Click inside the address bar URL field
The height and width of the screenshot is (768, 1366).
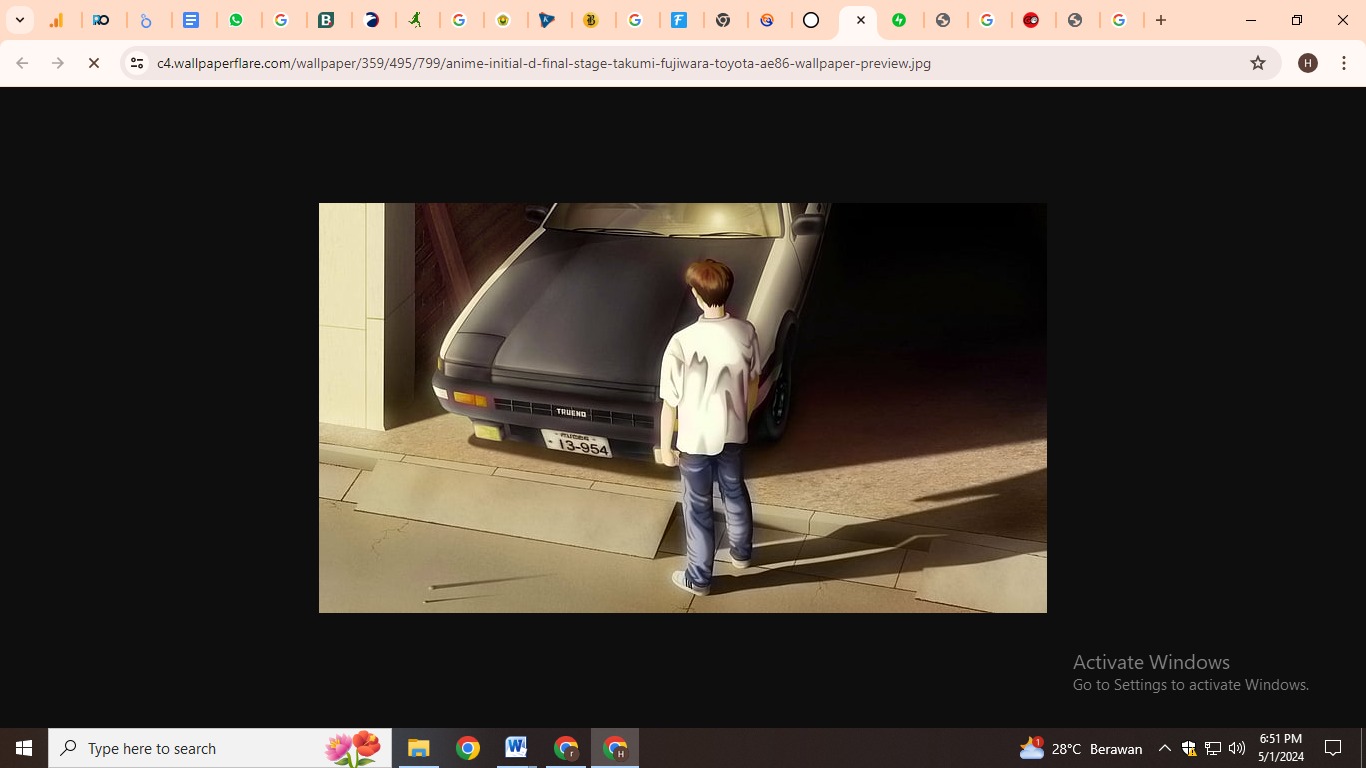(x=600, y=62)
